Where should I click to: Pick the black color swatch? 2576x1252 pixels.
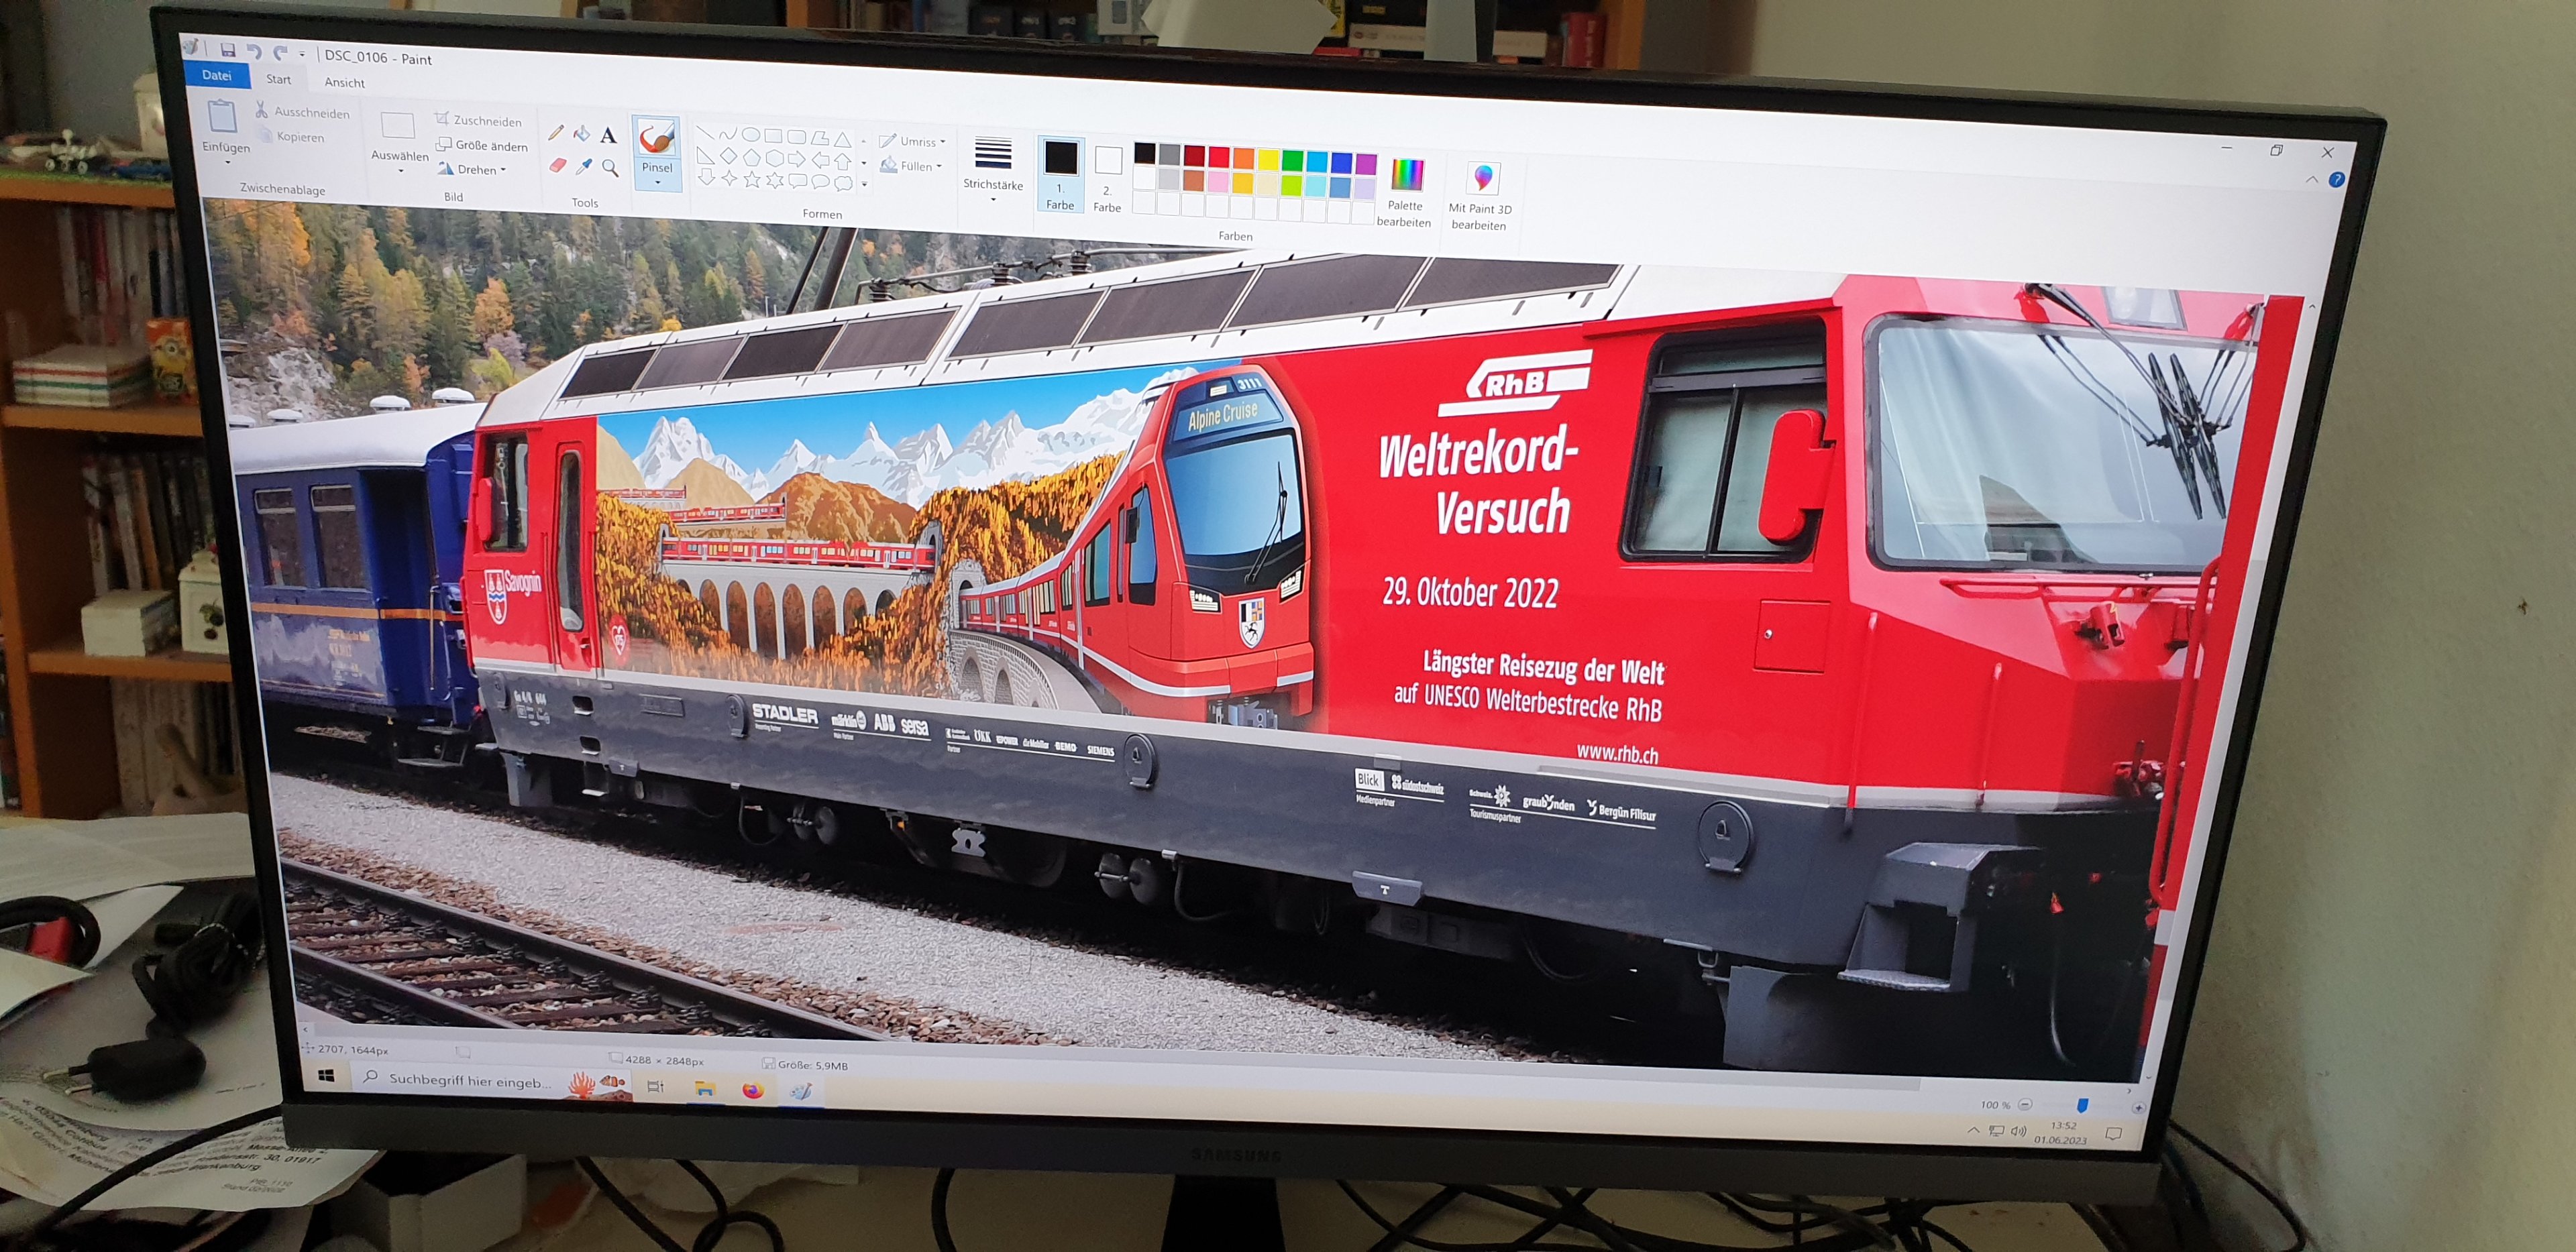(1144, 153)
